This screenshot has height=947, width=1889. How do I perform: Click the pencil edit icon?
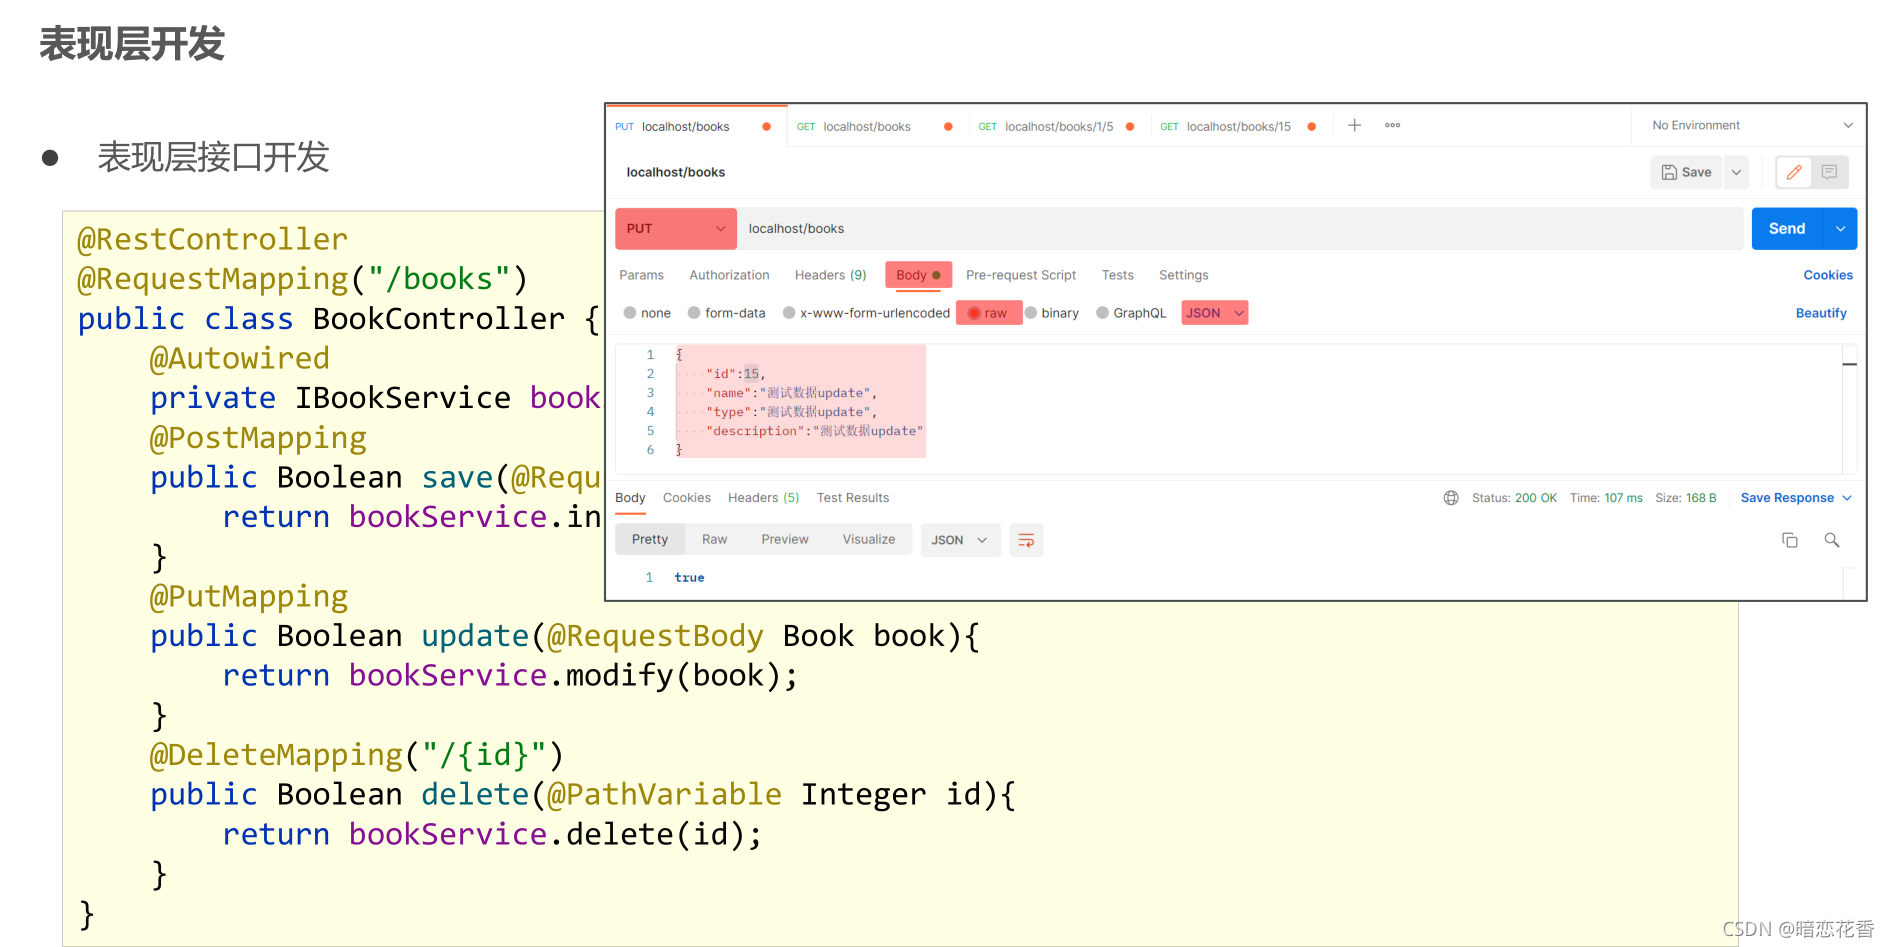1794,172
